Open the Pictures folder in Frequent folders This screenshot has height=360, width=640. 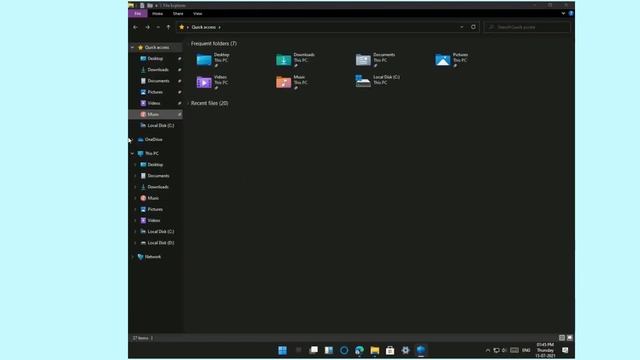point(451,60)
